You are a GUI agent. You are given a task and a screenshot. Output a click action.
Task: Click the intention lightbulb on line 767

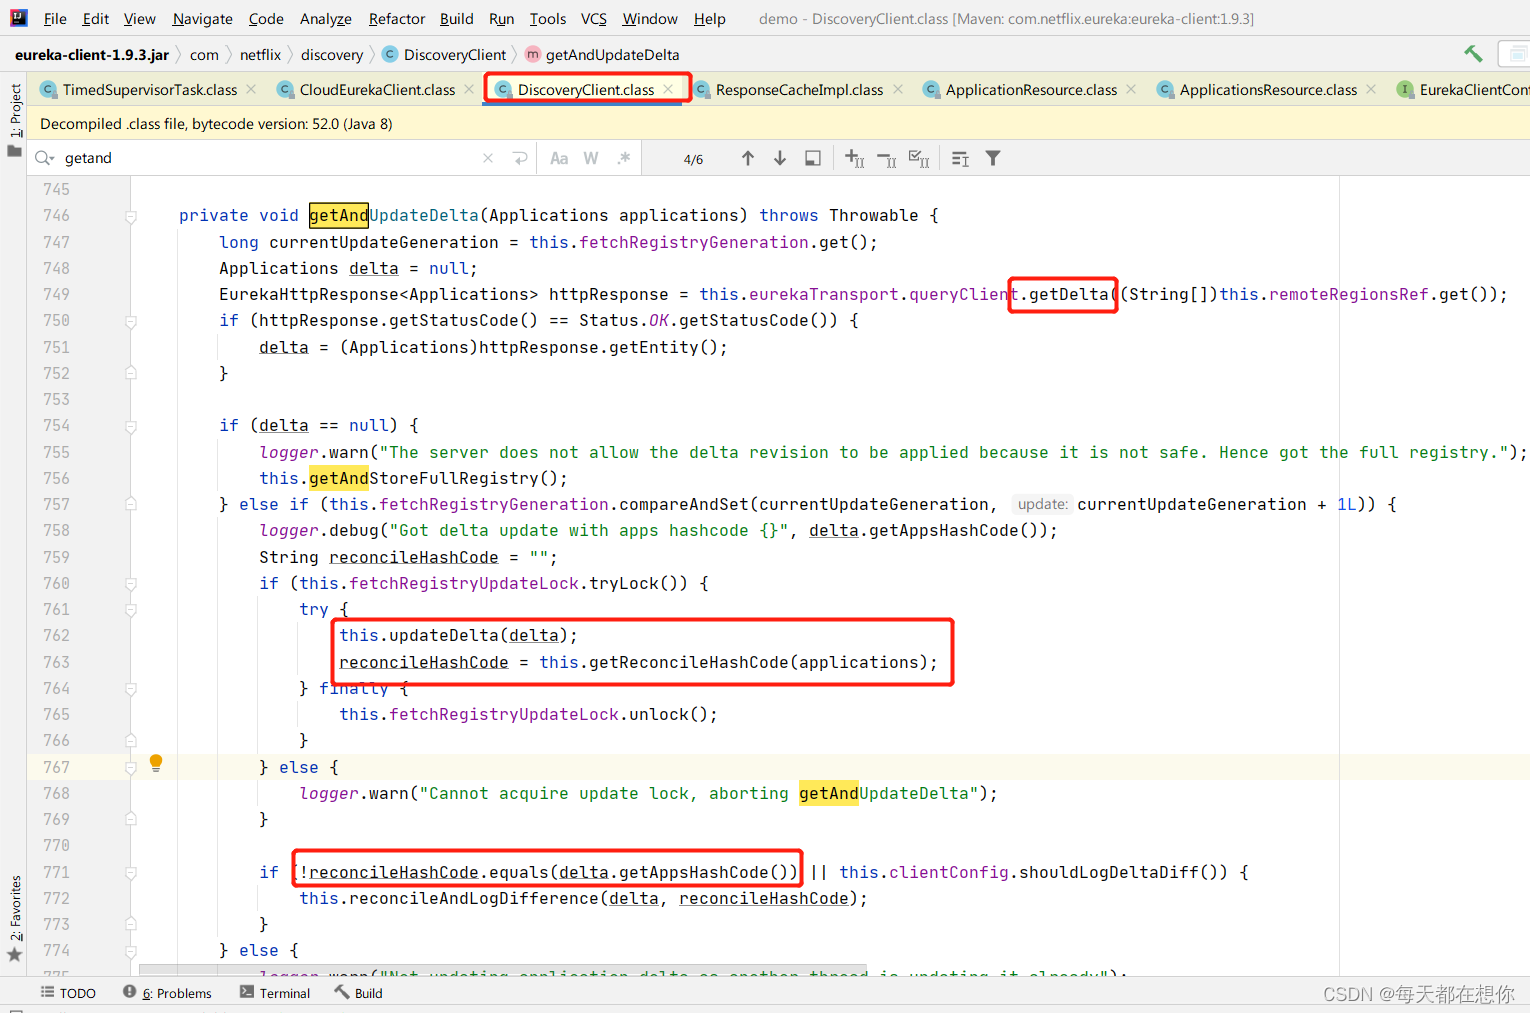[x=156, y=763]
